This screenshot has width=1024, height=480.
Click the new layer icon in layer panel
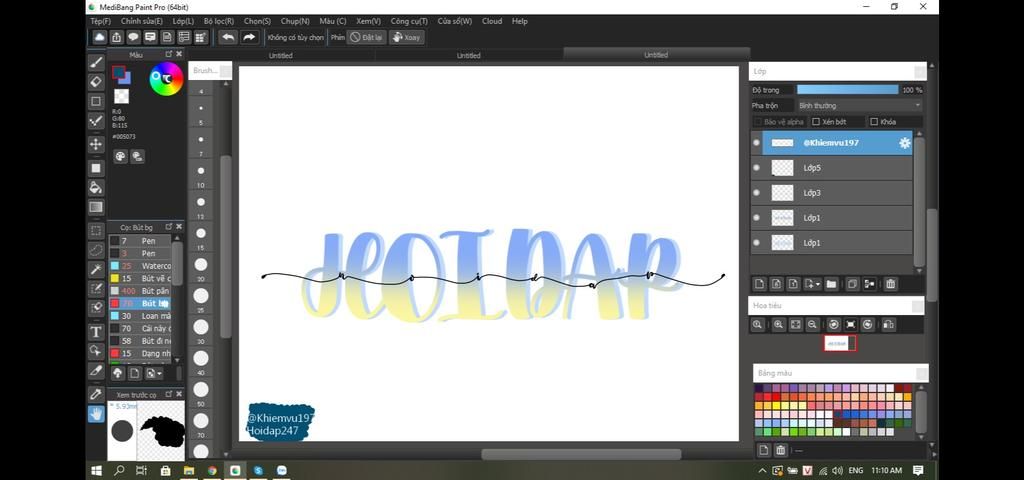tap(760, 284)
